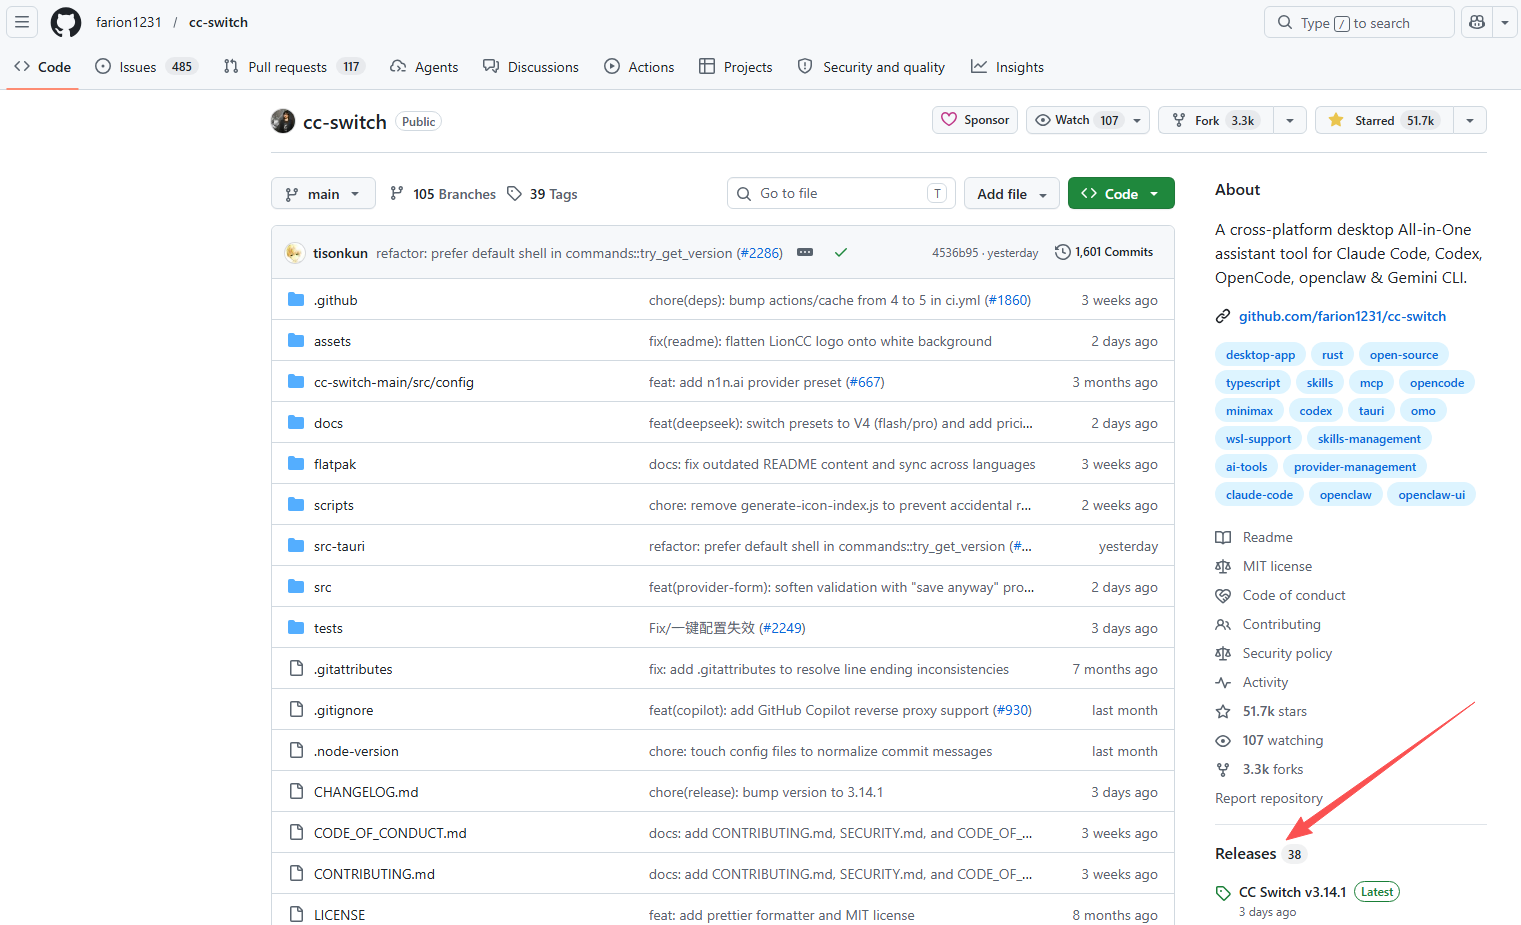Open the star lists dropdown caret
Viewport: 1521px width, 925px height.
[x=1470, y=120]
